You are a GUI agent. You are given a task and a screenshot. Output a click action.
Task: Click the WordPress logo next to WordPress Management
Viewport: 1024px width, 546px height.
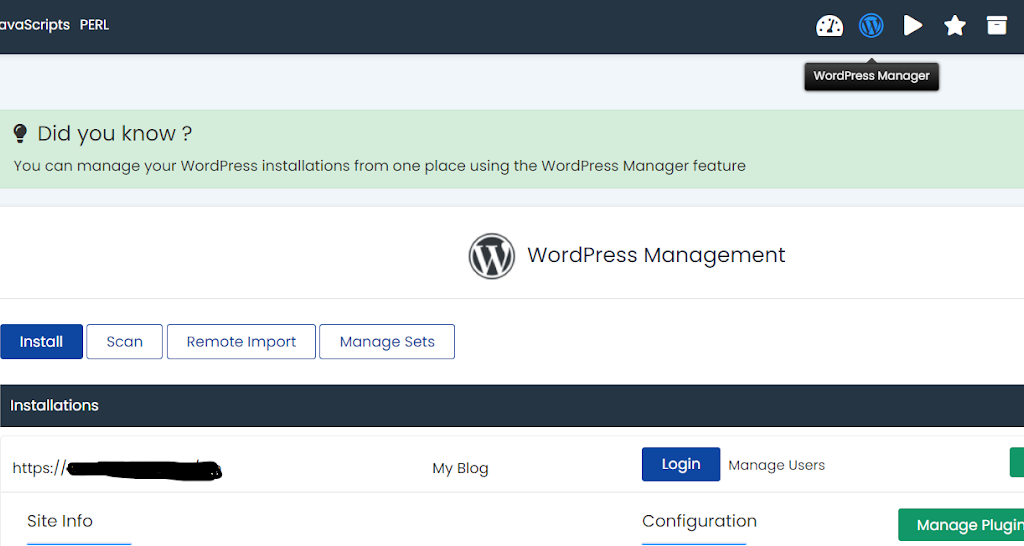[492, 256]
